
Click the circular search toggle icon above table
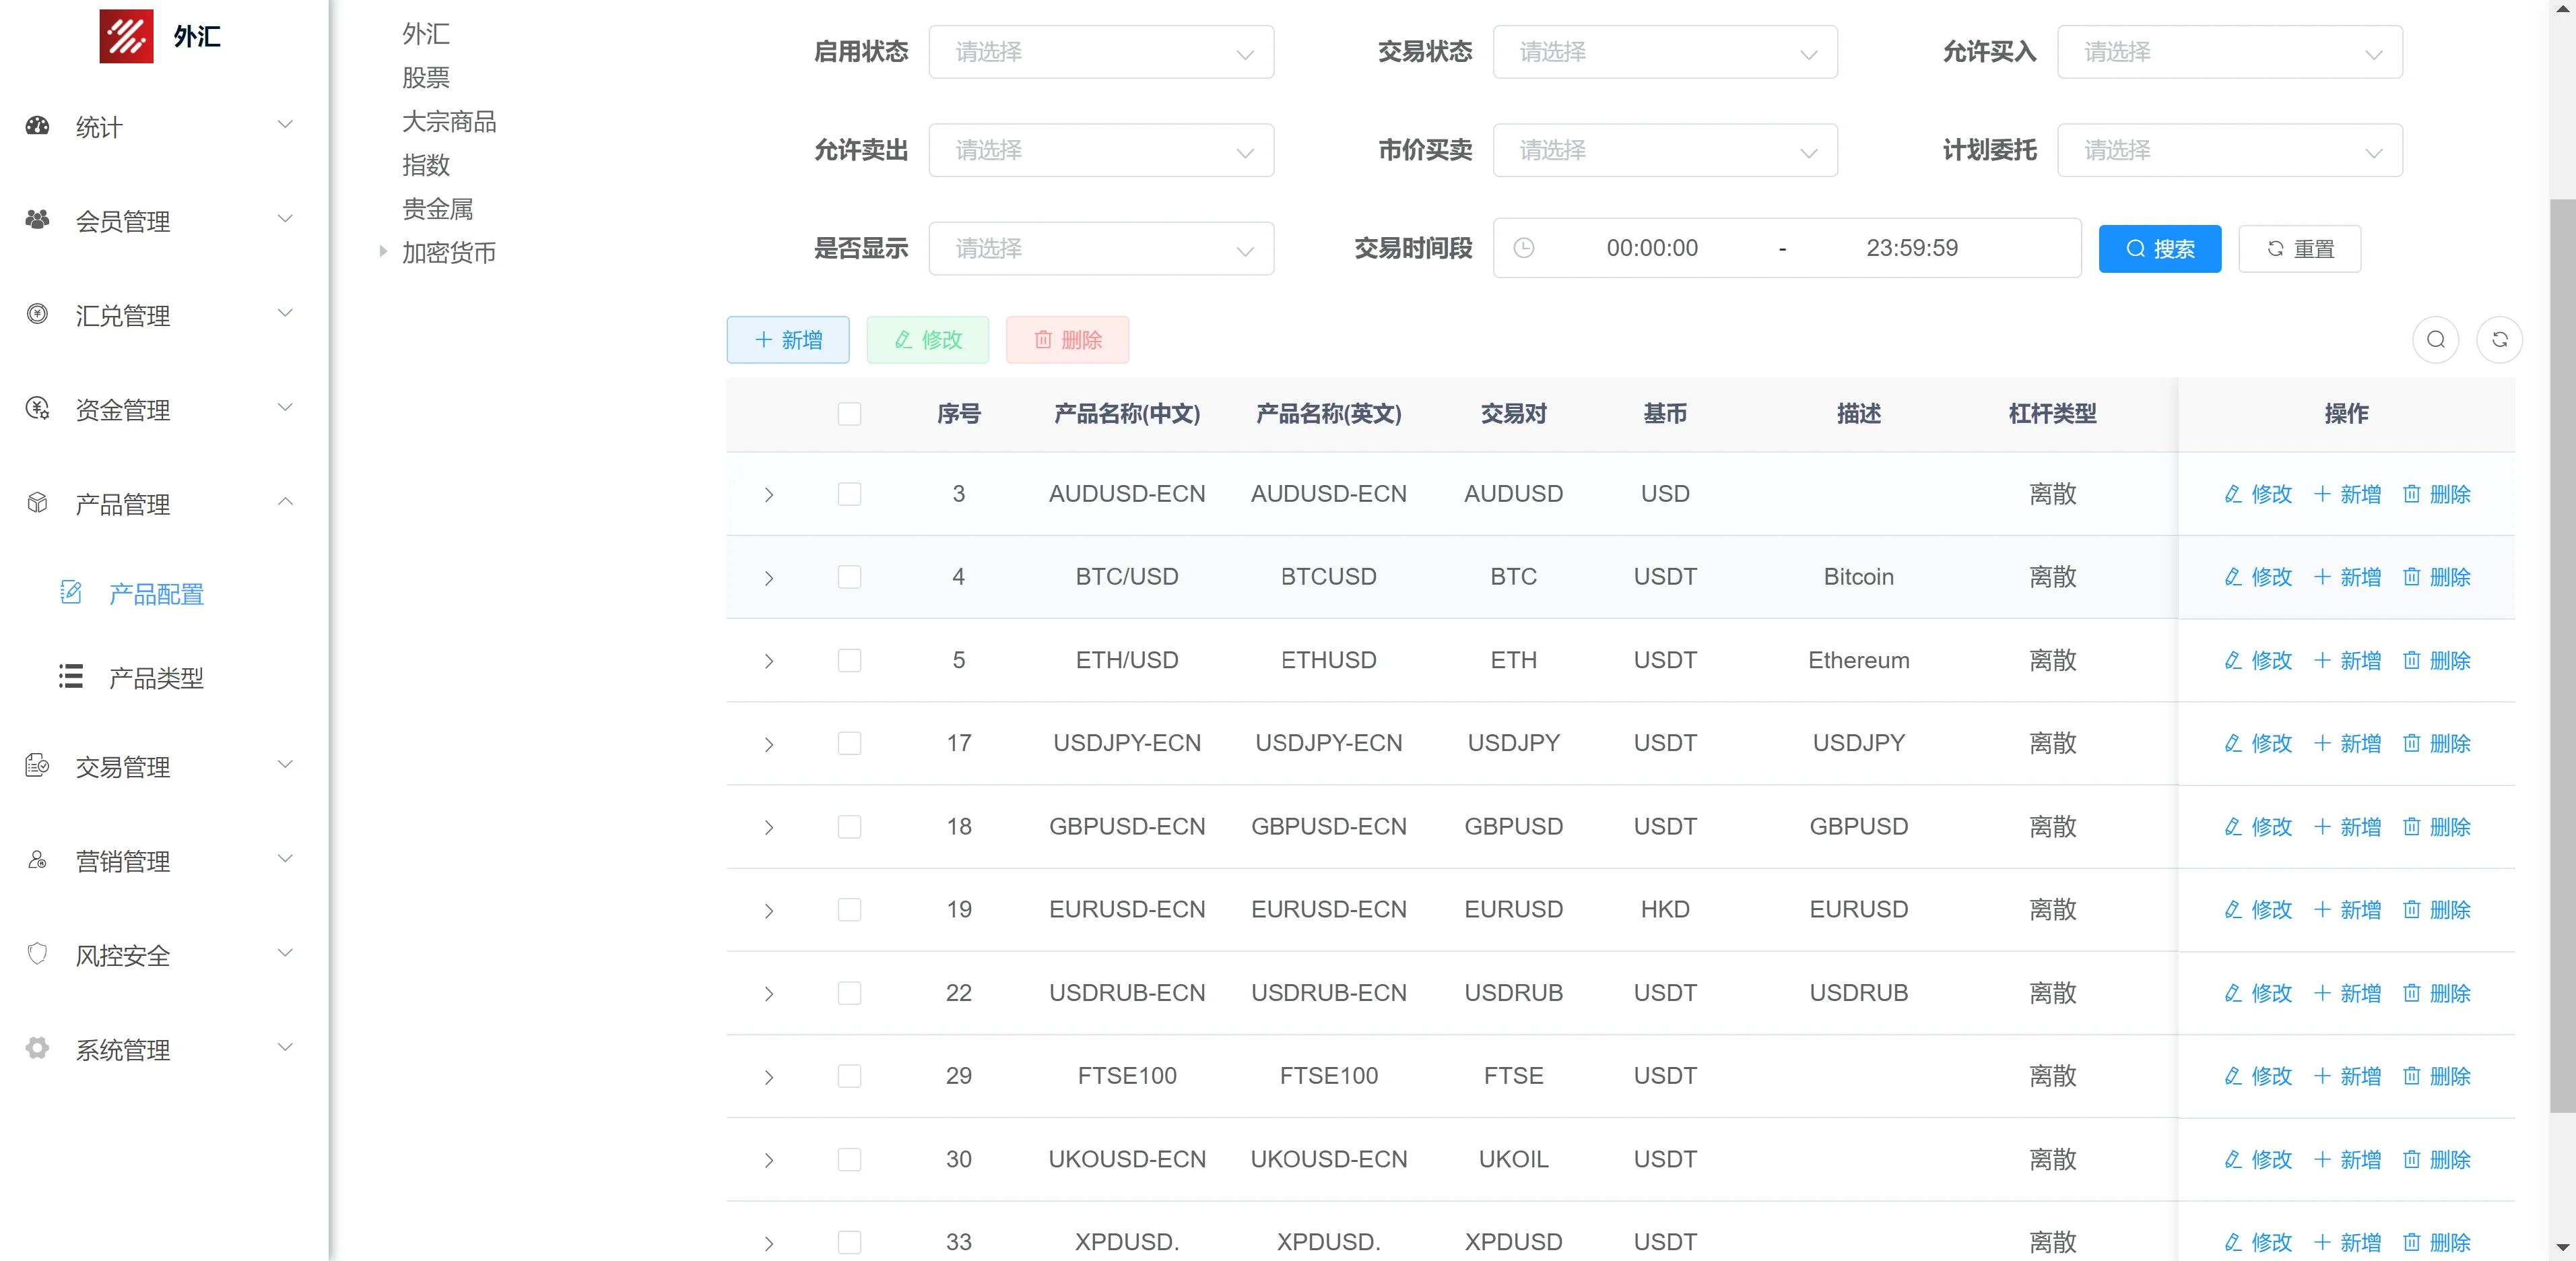pyautogui.click(x=2435, y=340)
